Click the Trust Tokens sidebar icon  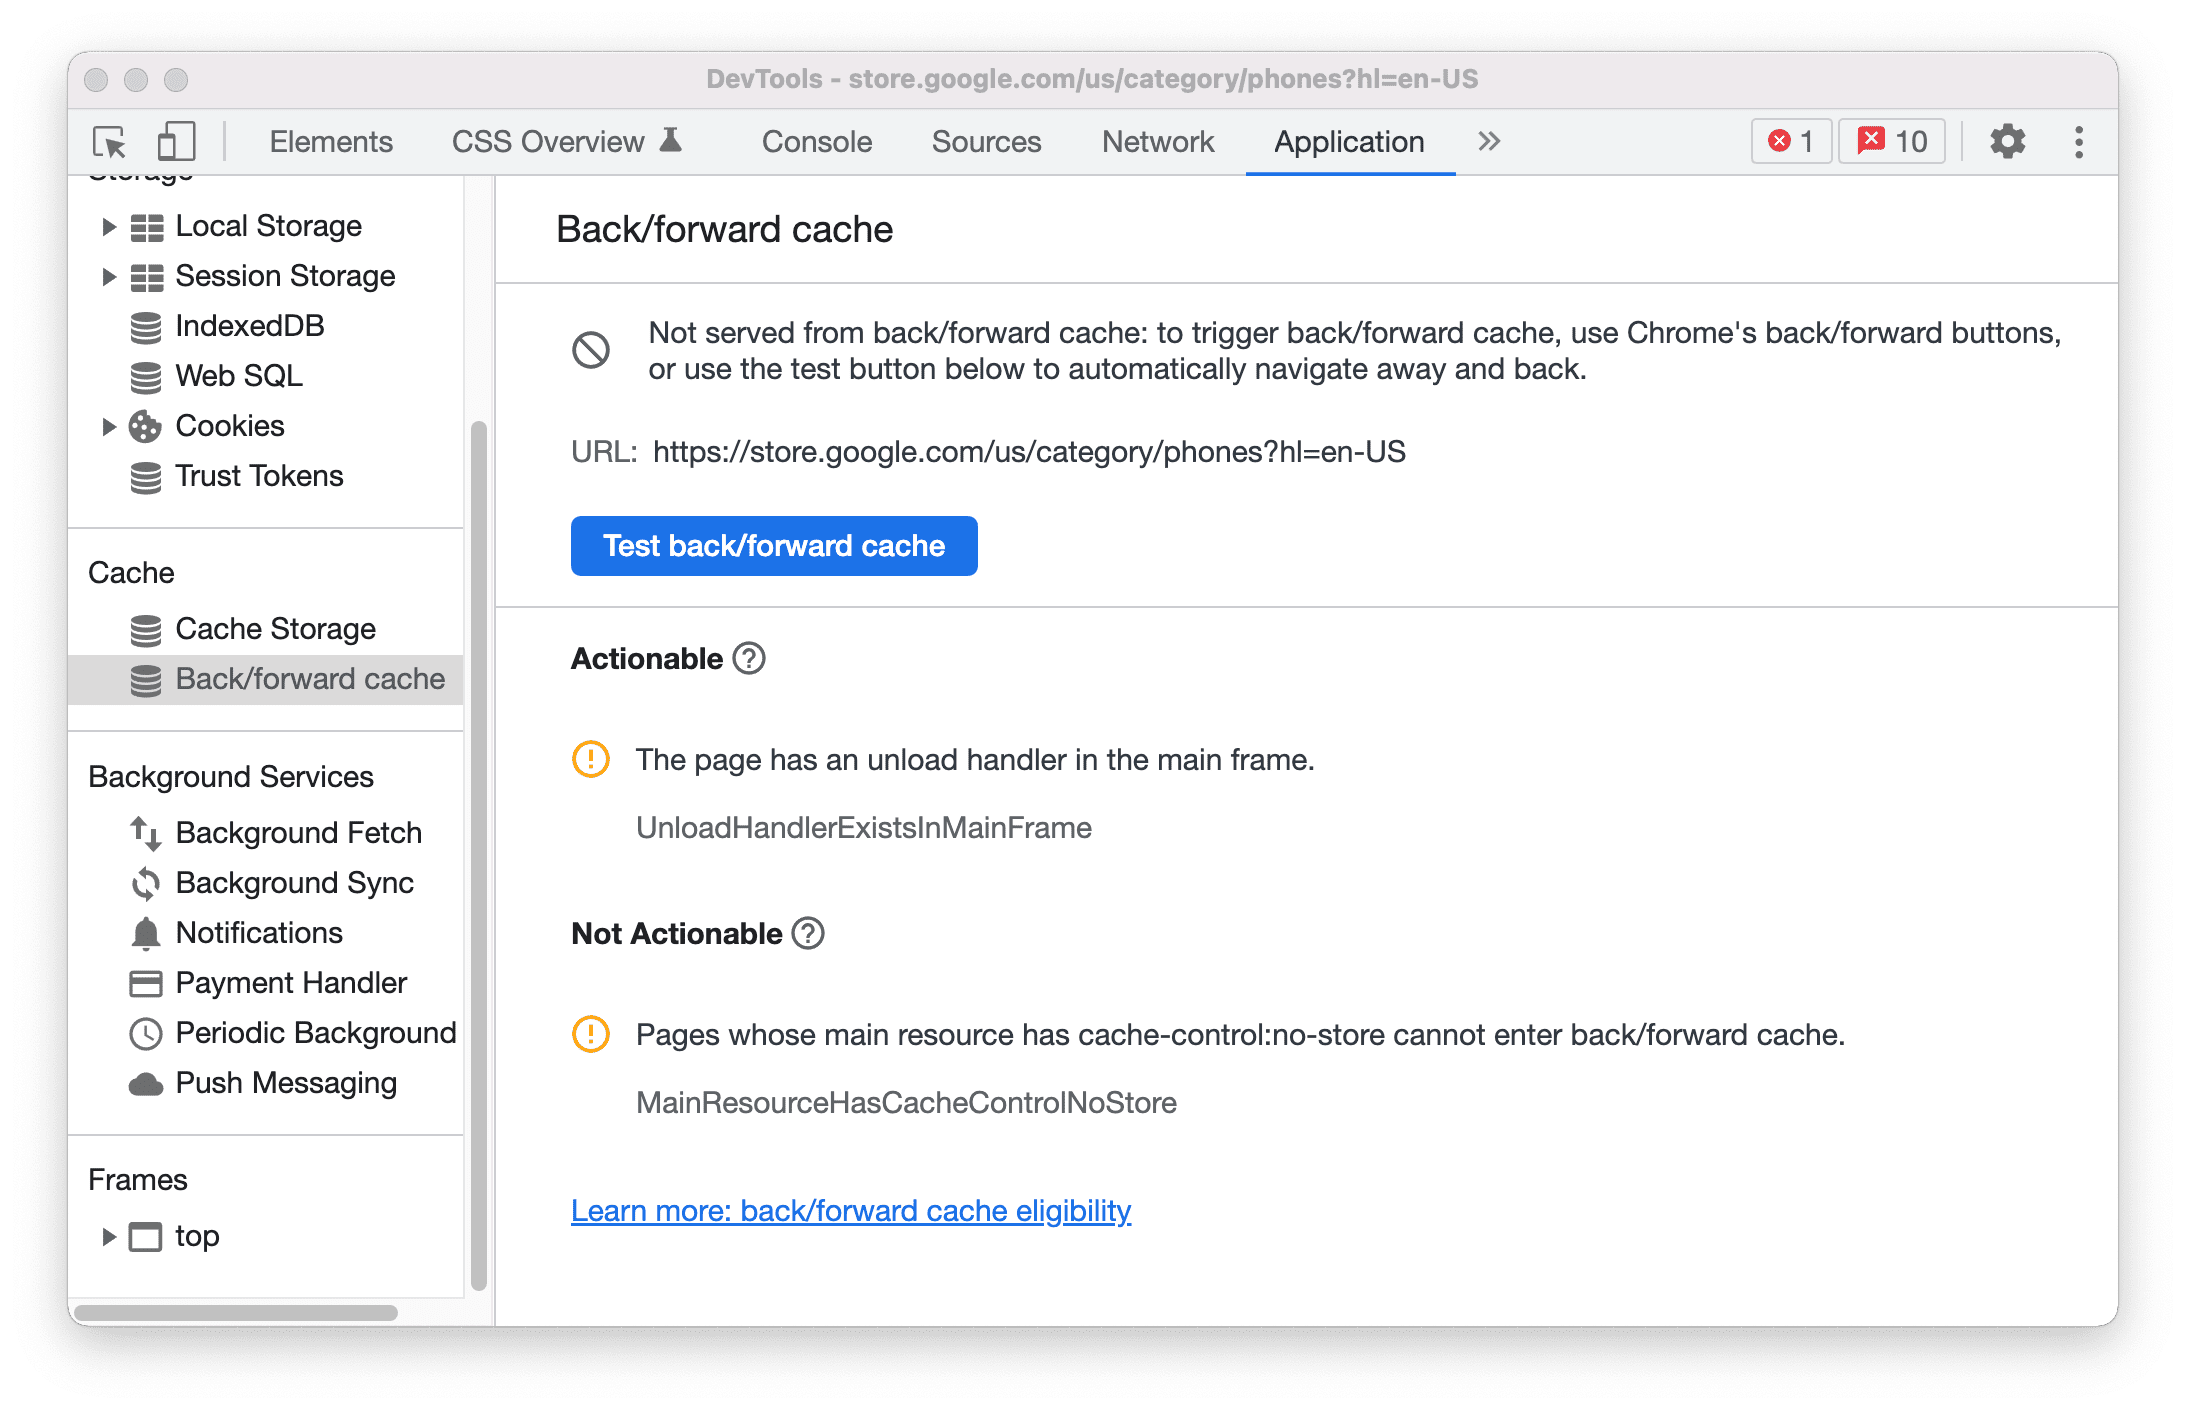tap(142, 475)
